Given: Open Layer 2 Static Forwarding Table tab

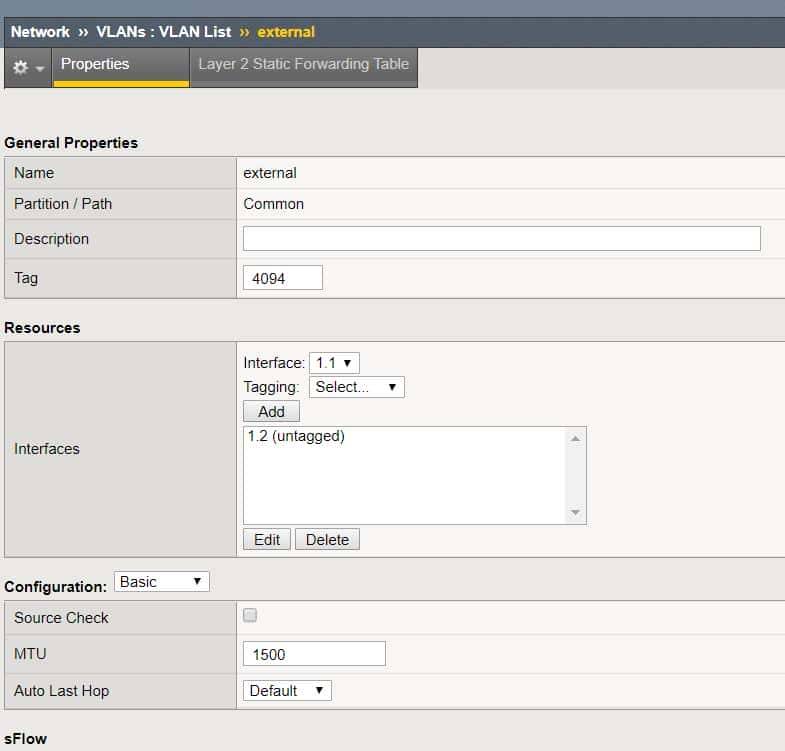Looking at the screenshot, I should pyautogui.click(x=303, y=64).
